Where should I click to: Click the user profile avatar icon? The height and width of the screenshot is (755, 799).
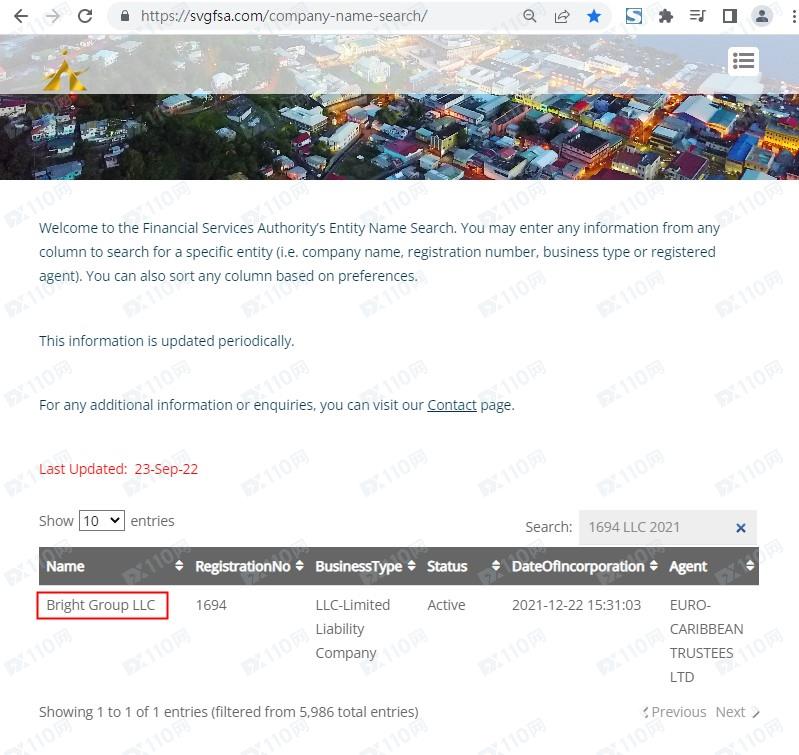[762, 16]
